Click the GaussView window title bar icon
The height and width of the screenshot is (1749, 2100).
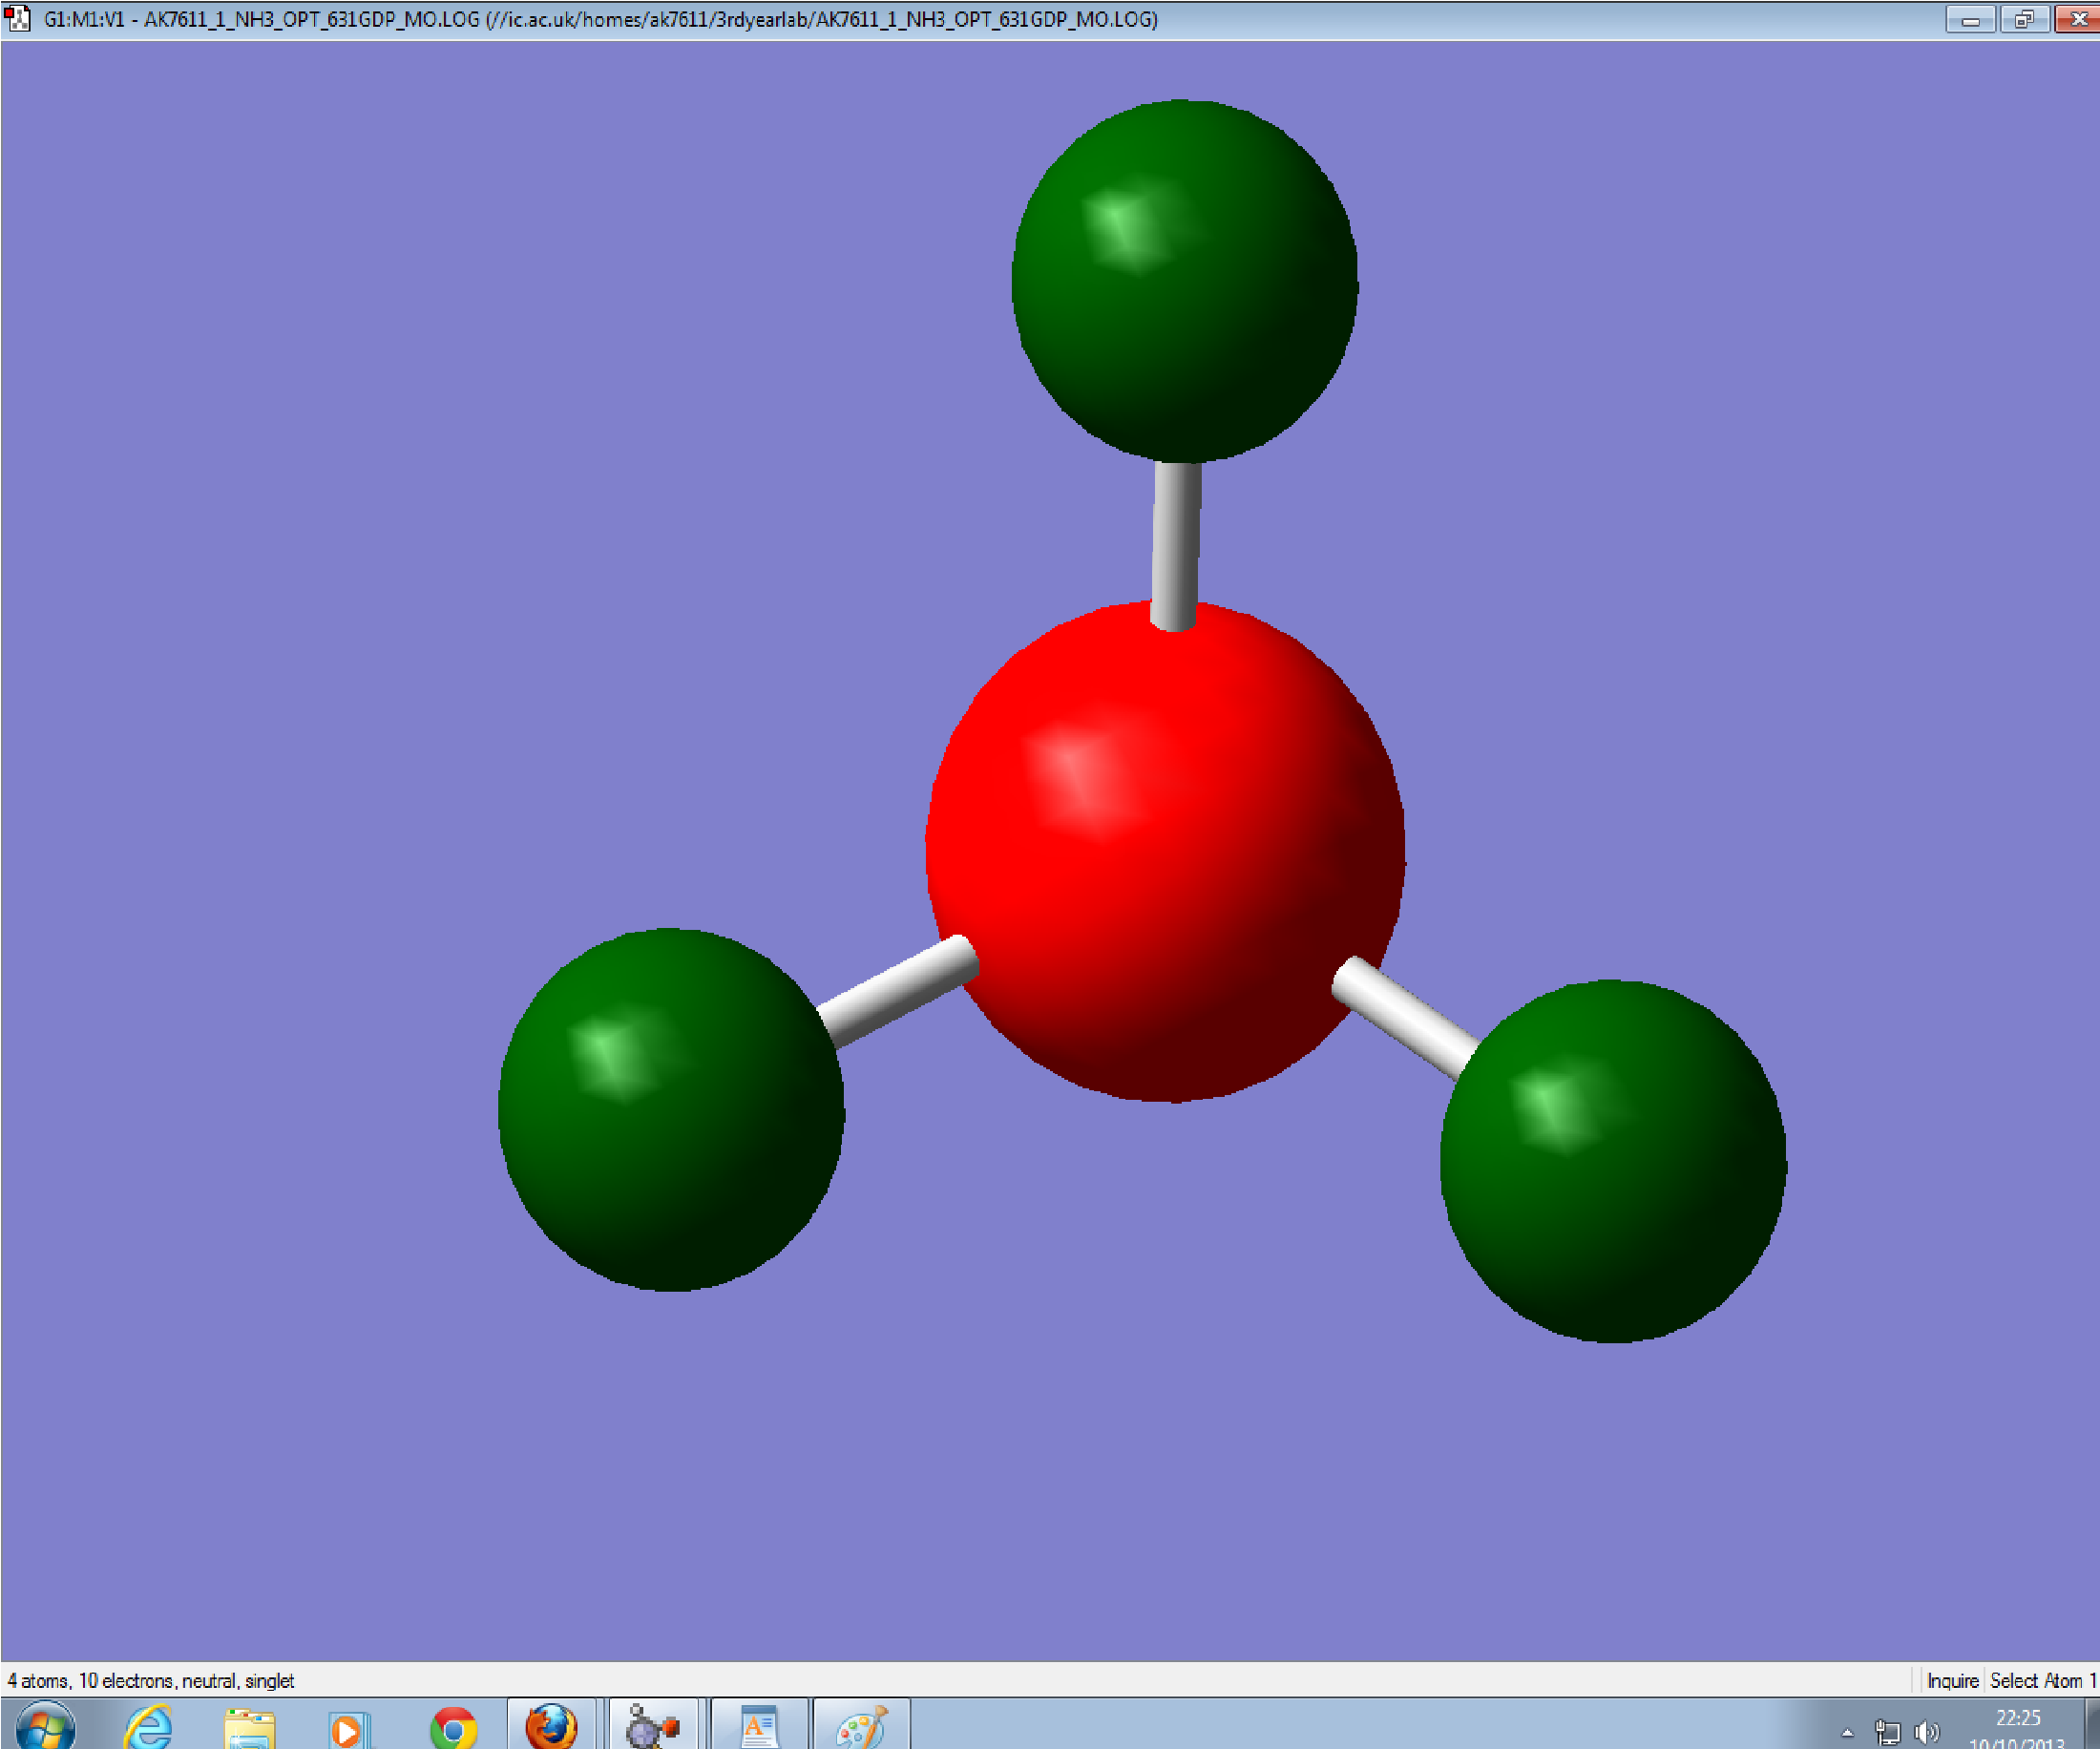tap(18, 19)
